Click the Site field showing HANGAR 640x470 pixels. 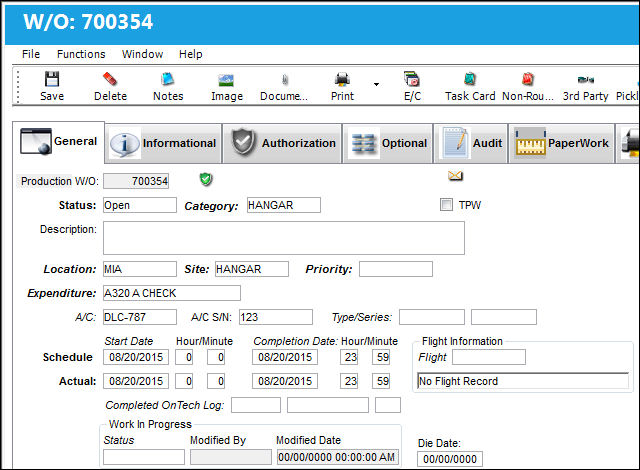(252, 269)
